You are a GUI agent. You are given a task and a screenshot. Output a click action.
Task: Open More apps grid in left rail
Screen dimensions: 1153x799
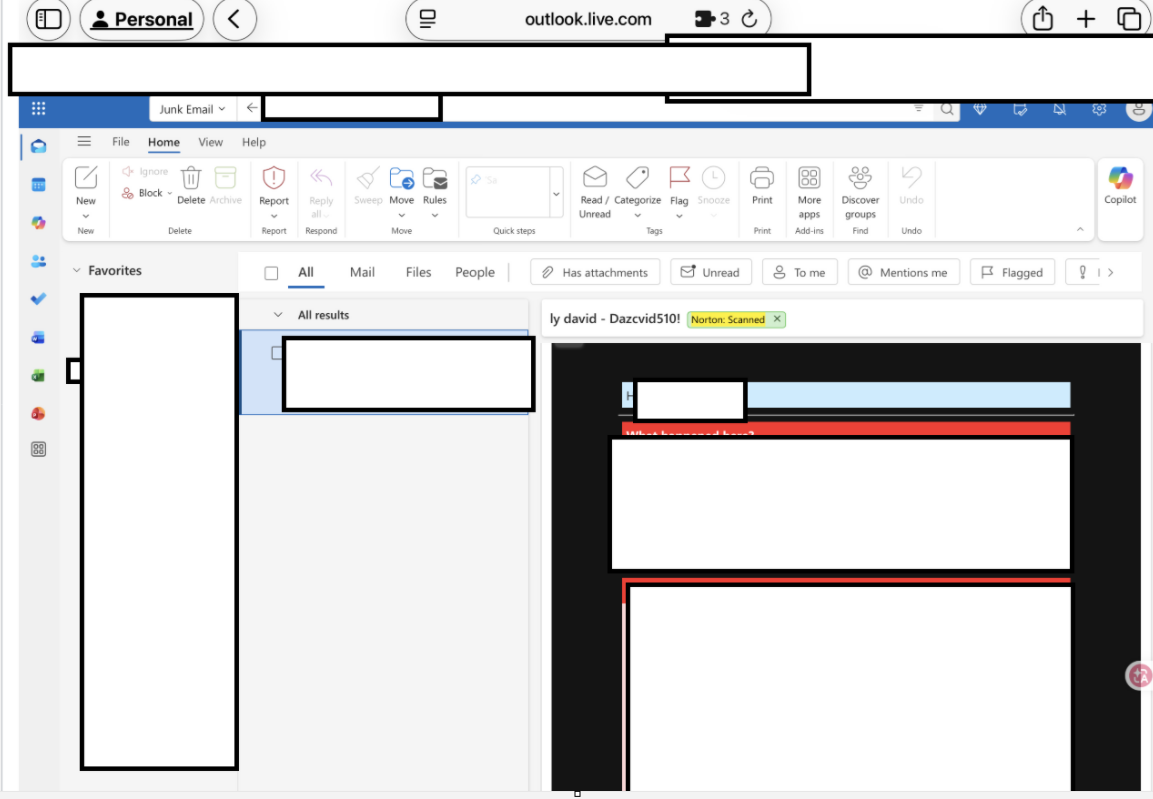tap(38, 449)
